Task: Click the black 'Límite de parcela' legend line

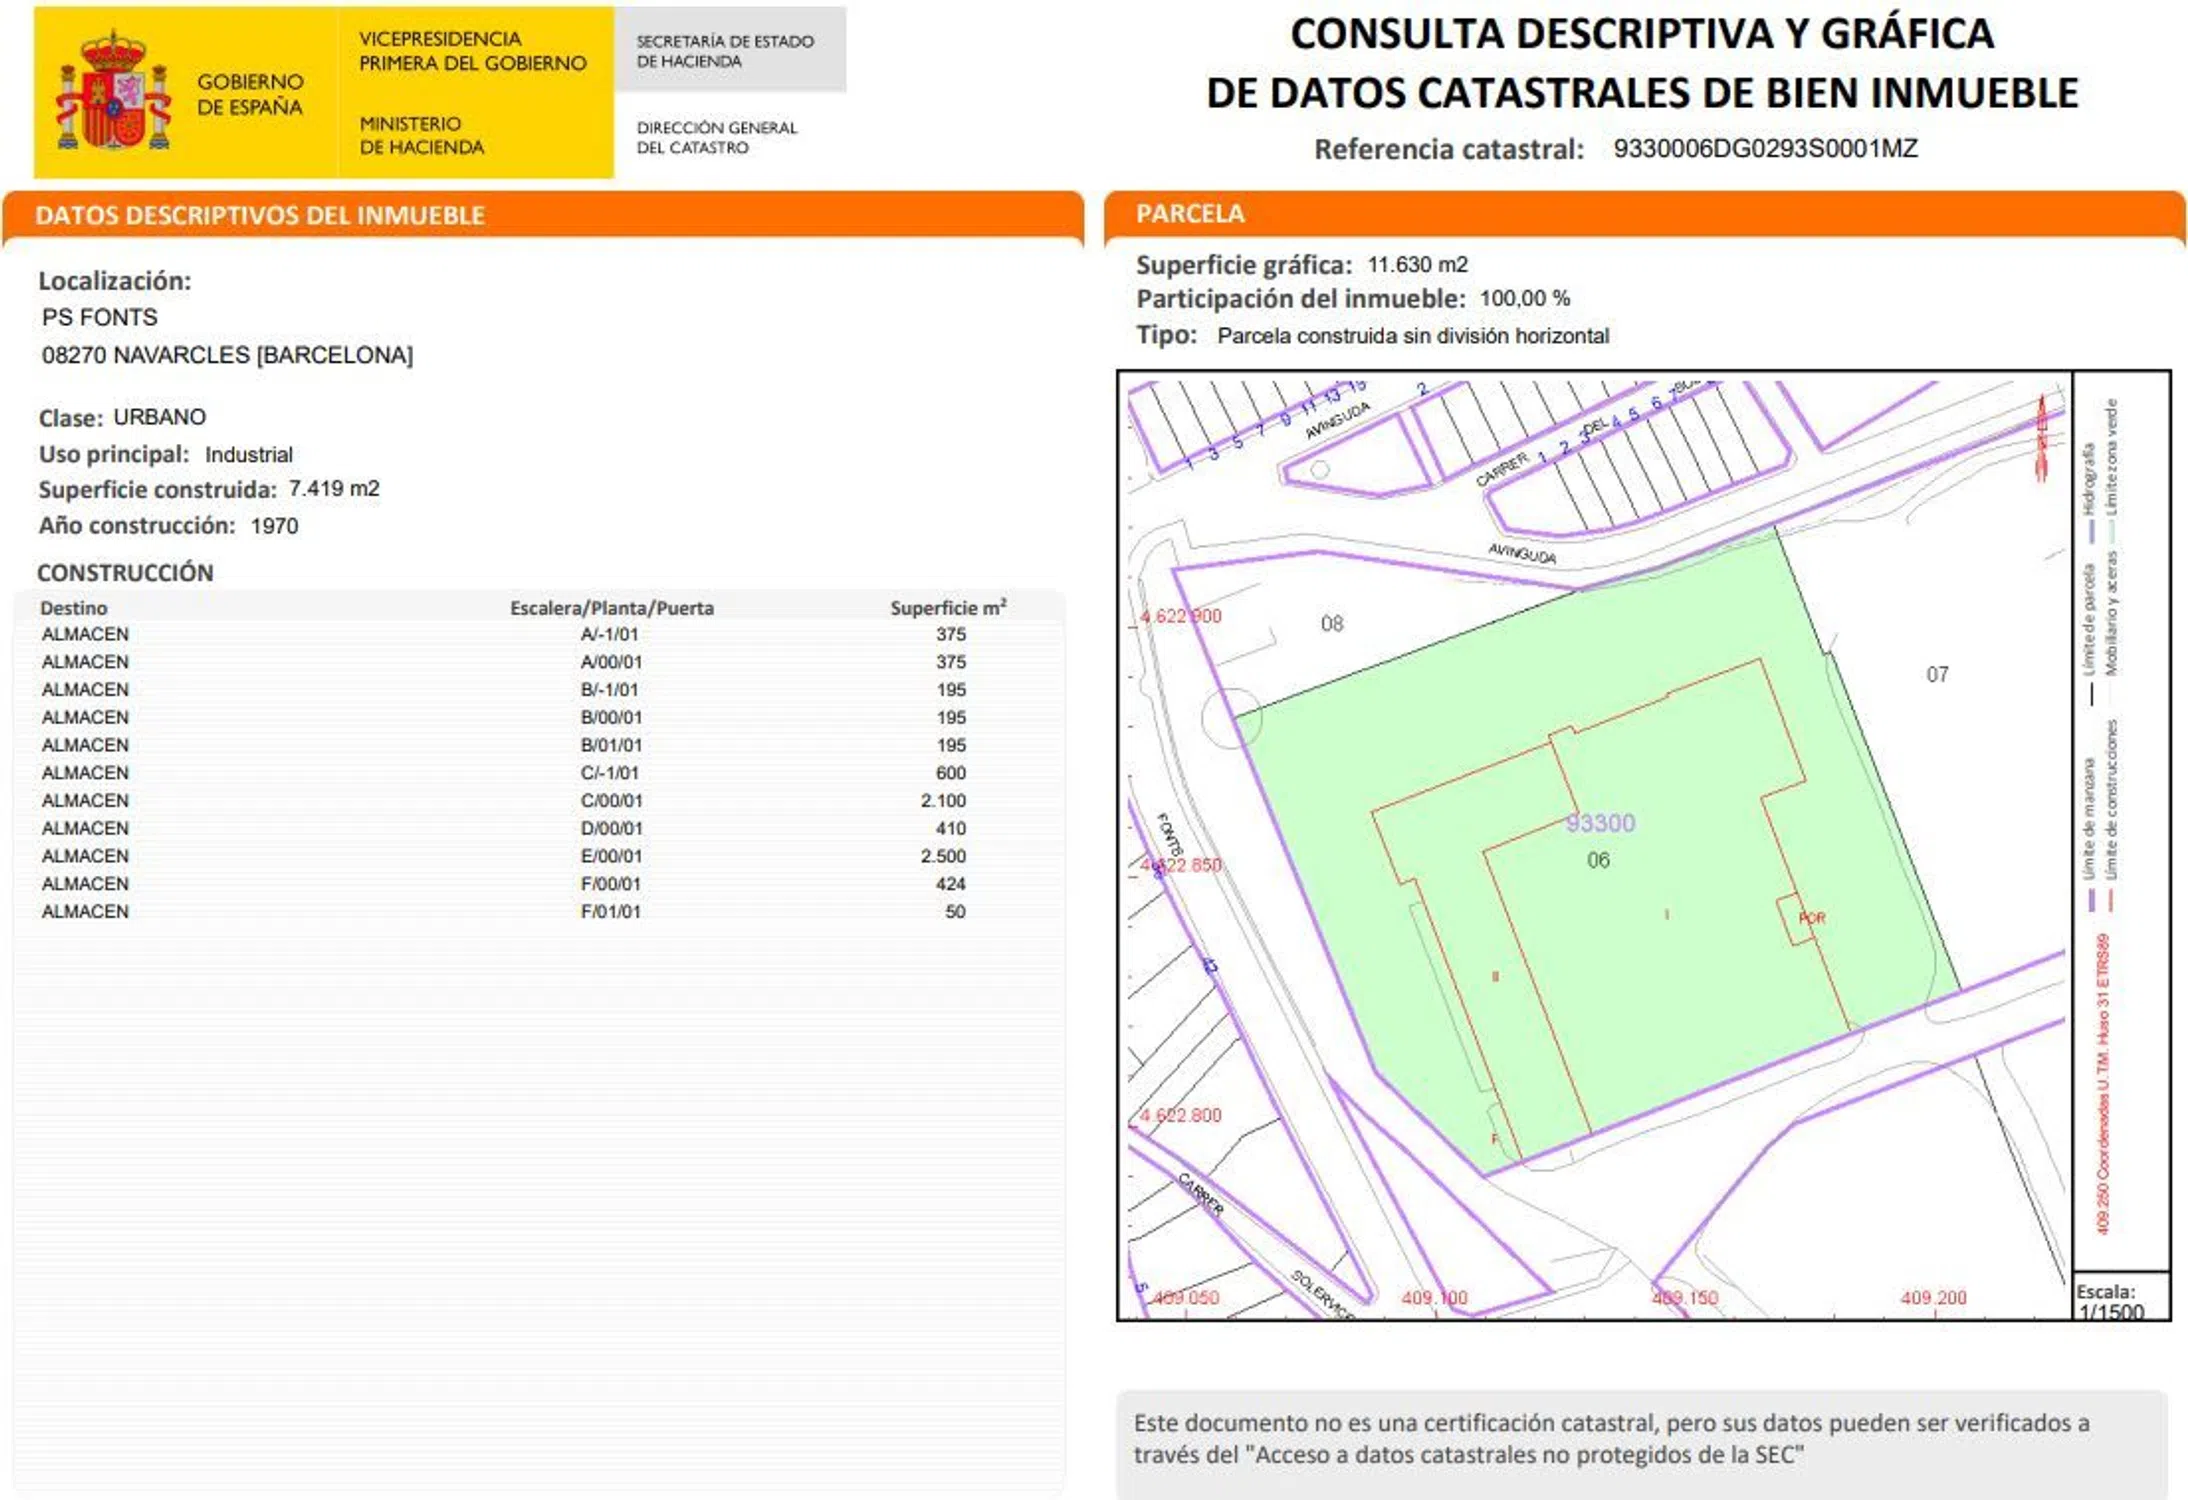Action: 2091,695
